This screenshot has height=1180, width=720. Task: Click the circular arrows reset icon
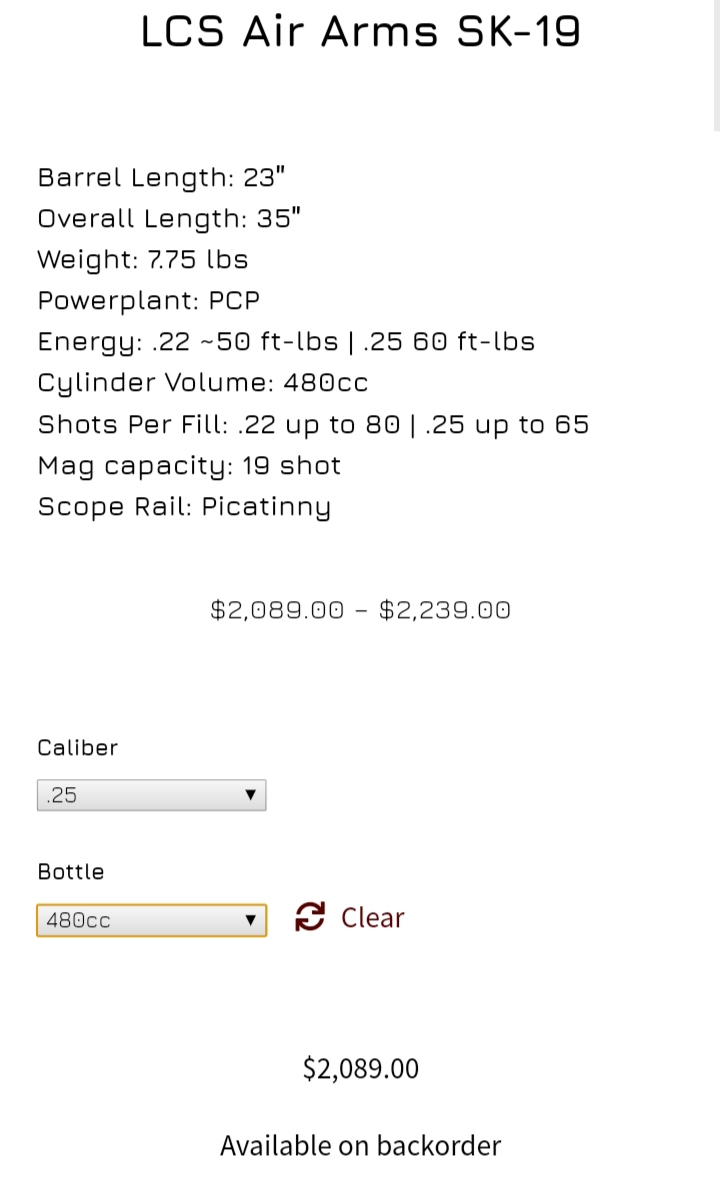click(x=309, y=917)
